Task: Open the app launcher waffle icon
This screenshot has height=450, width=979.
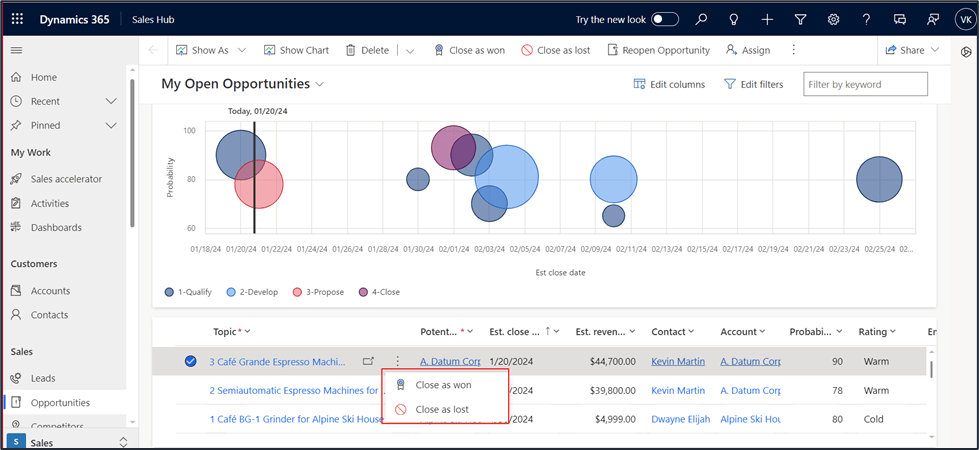Action: 17,19
